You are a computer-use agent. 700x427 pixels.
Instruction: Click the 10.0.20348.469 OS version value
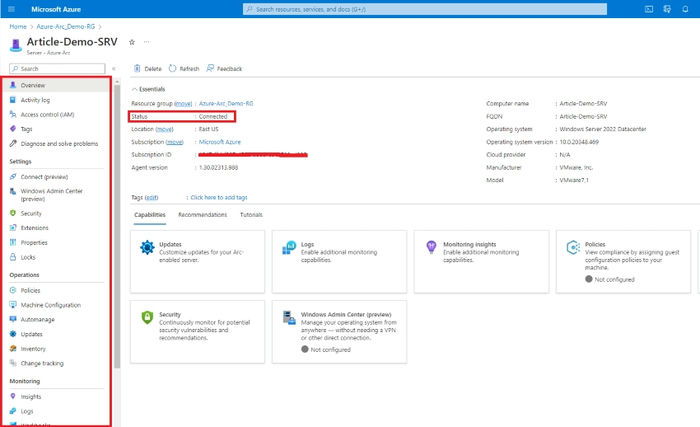(579, 142)
